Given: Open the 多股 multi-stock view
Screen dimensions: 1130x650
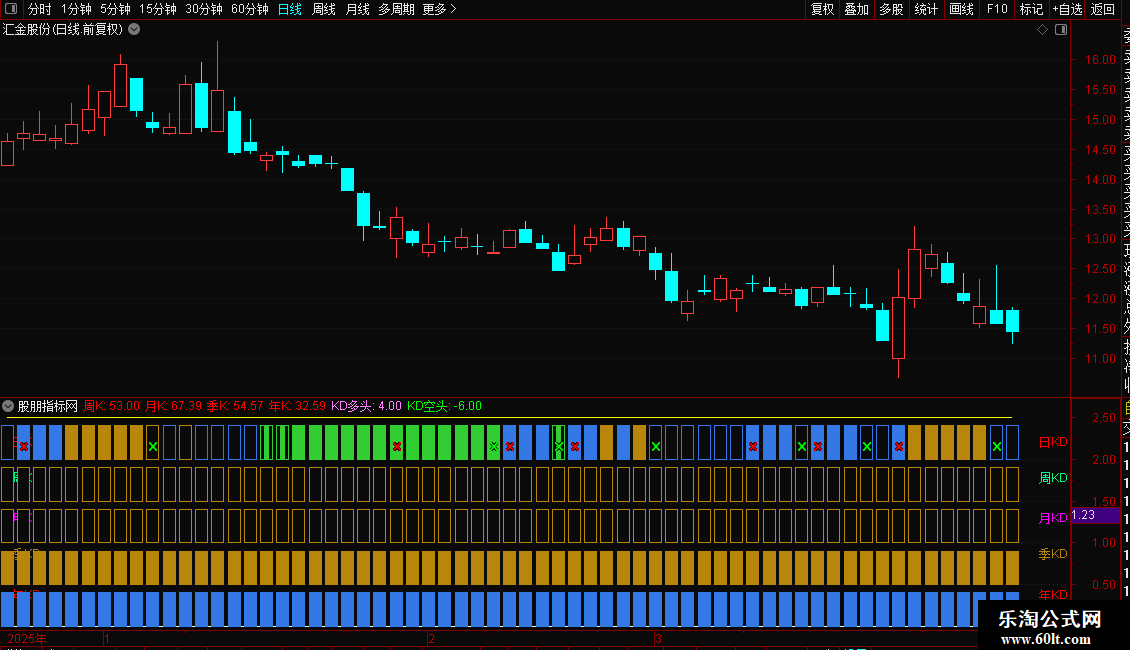Looking at the screenshot, I should [x=891, y=9].
